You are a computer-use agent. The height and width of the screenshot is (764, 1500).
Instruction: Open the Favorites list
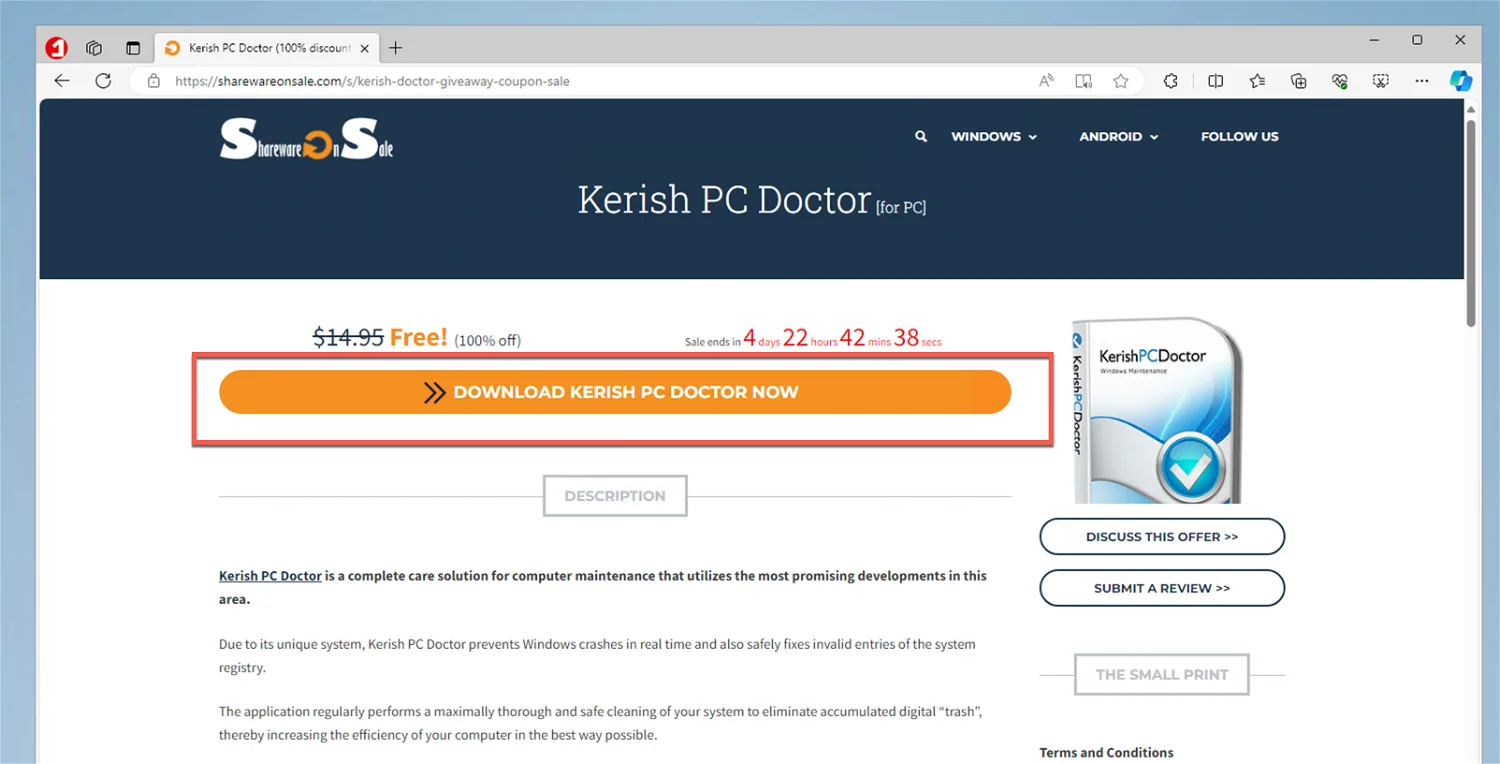tap(1257, 81)
